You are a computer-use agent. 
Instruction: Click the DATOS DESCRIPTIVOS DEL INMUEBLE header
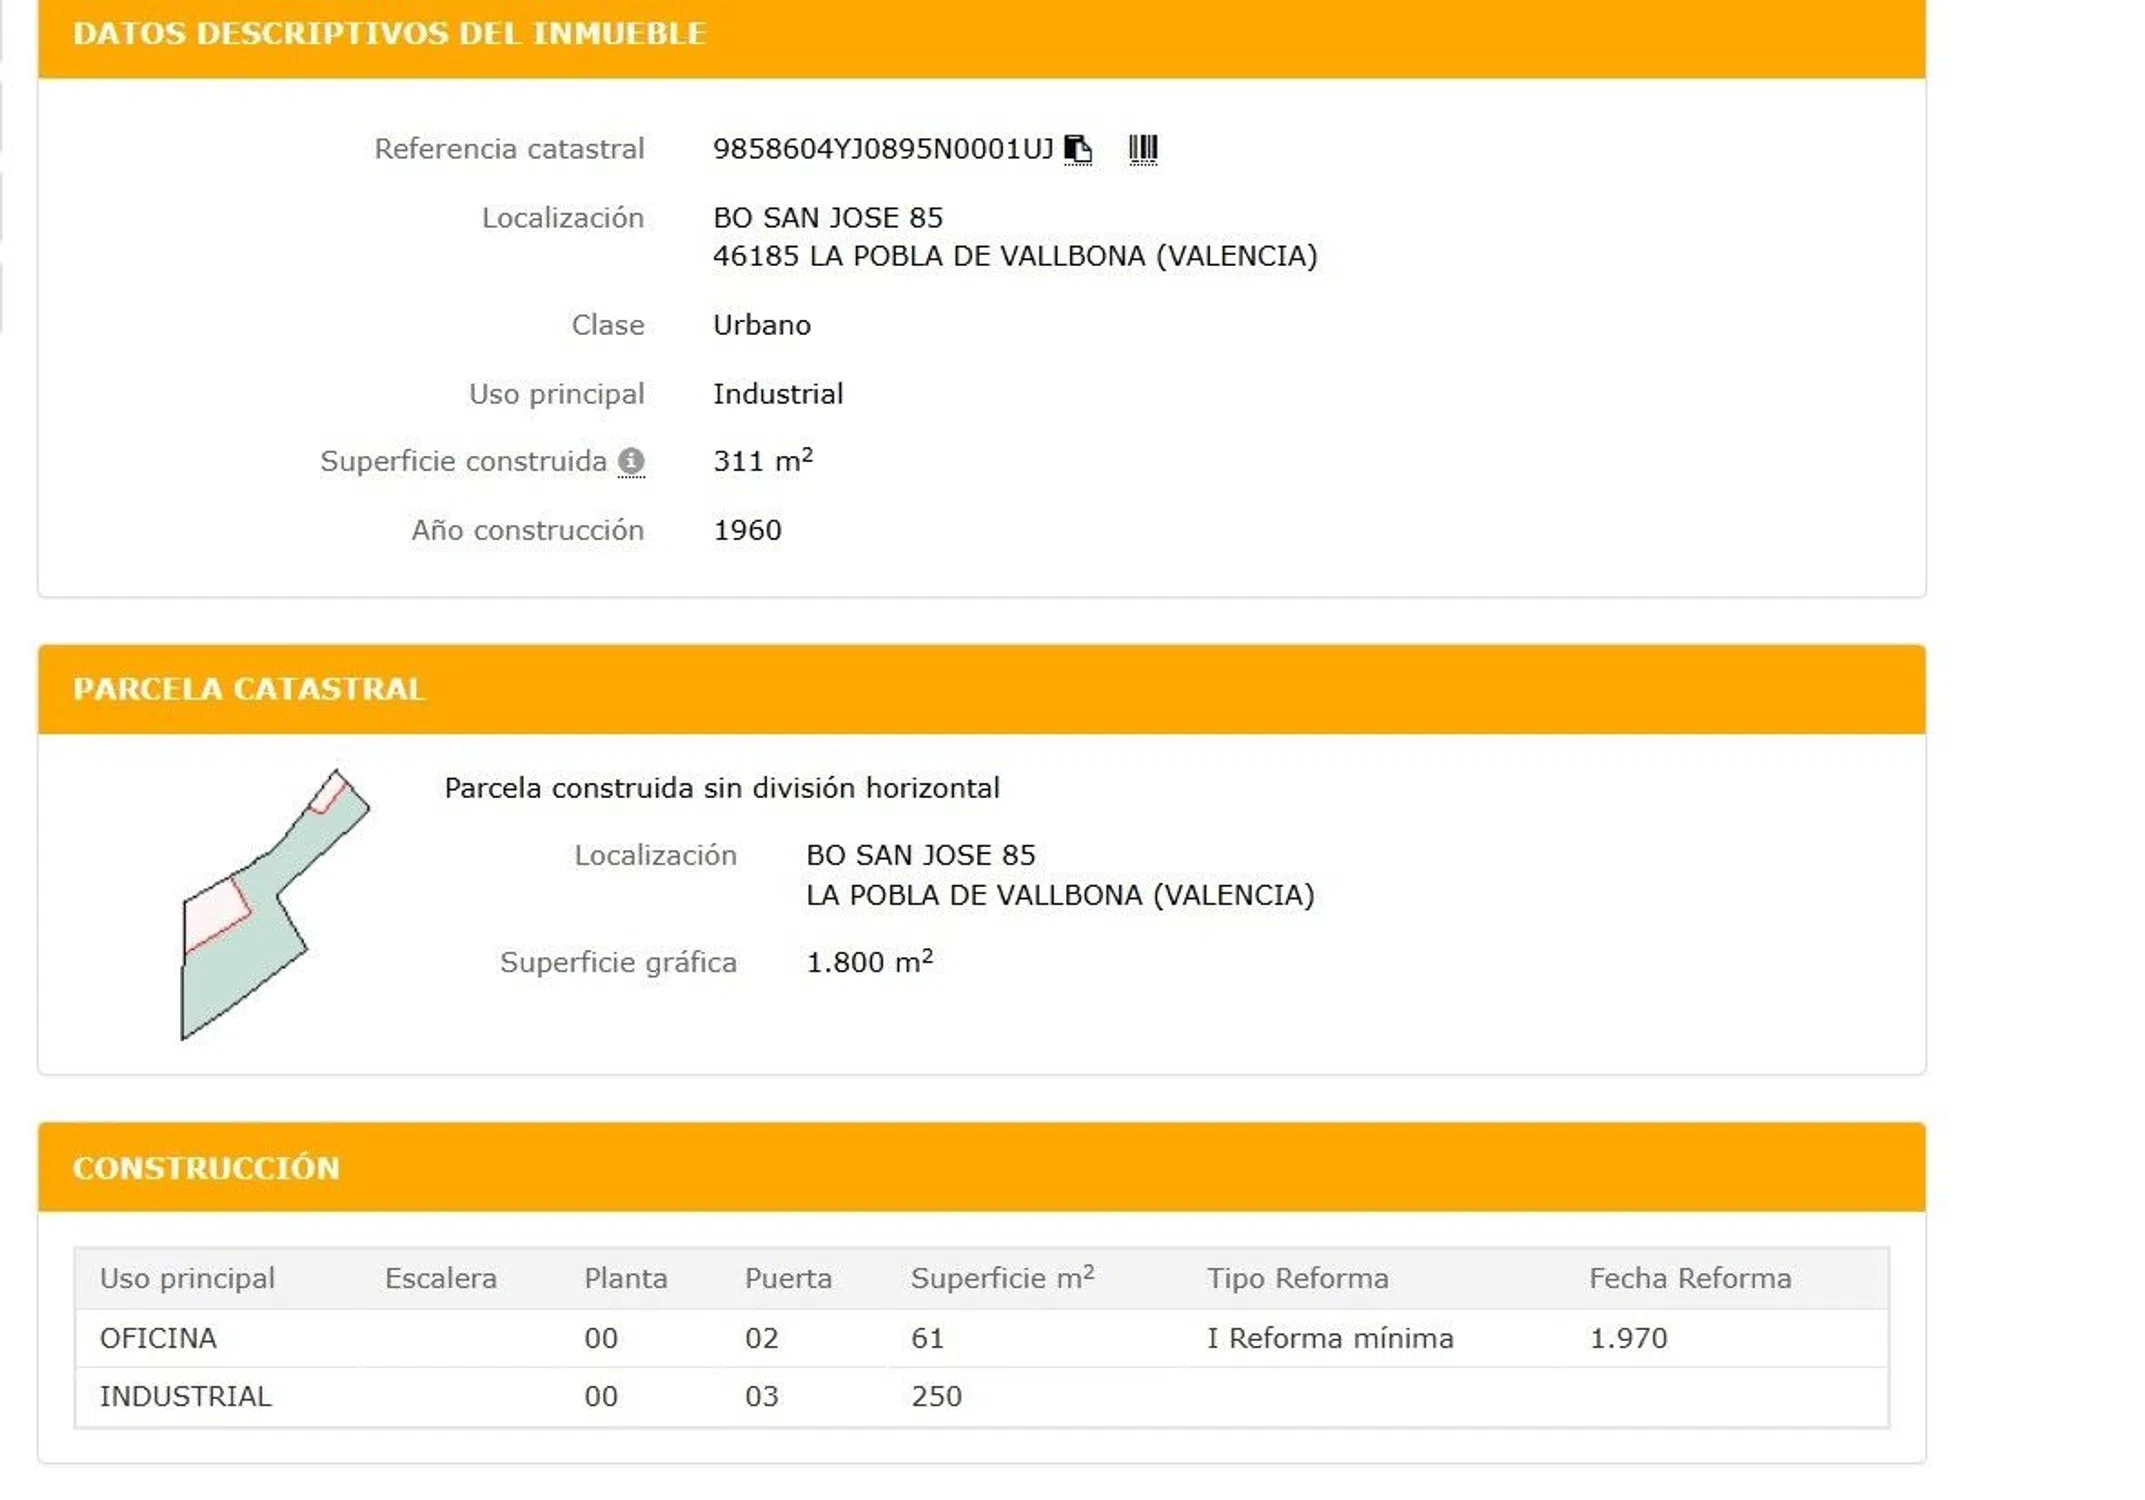coord(389,34)
